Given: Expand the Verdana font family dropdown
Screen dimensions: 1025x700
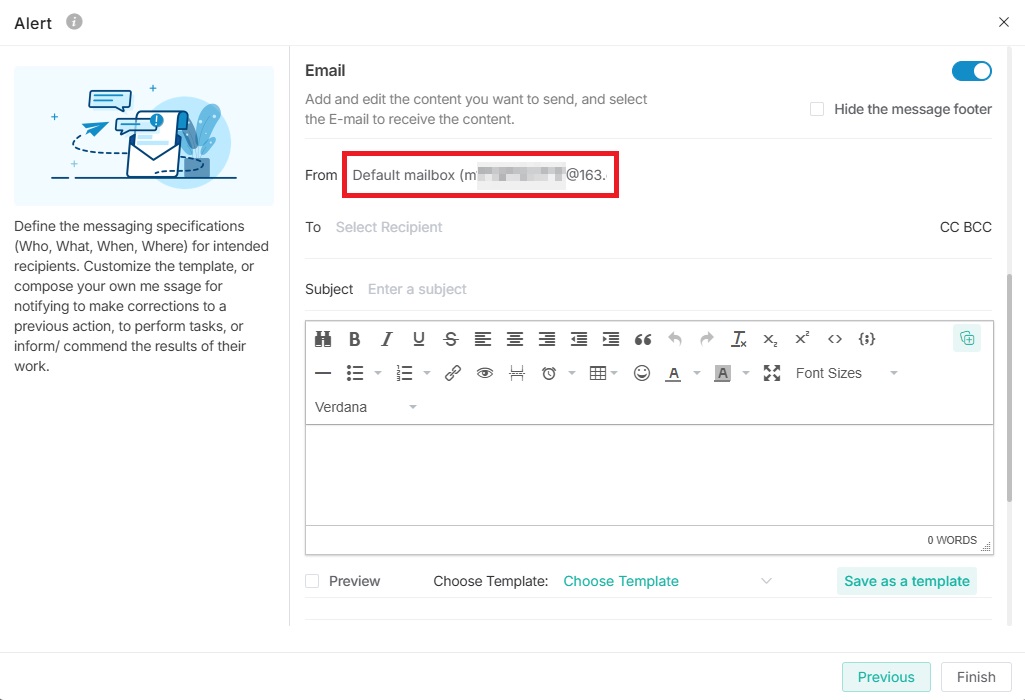Looking at the screenshot, I should click(x=365, y=407).
